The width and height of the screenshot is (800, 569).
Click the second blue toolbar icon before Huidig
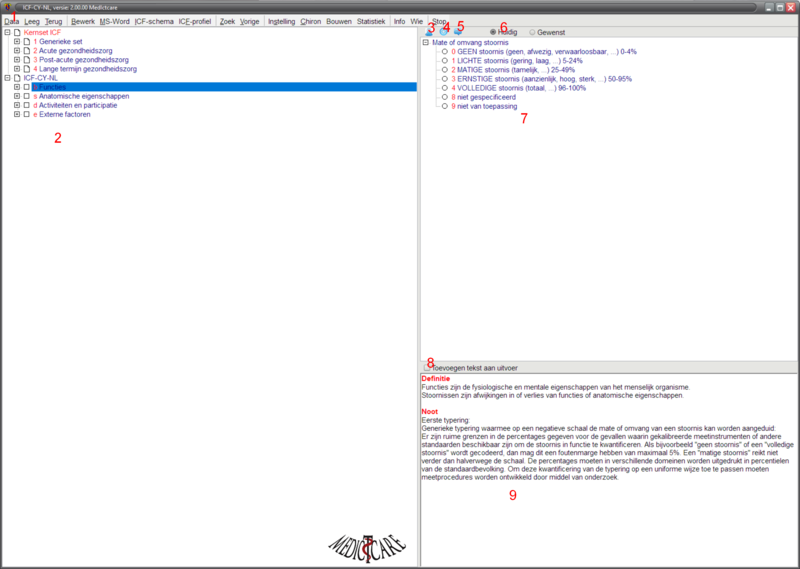(x=443, y=33)
